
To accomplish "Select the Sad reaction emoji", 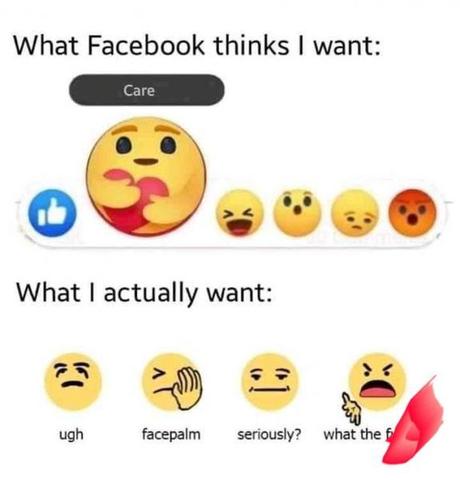I will tap(355, 213).
